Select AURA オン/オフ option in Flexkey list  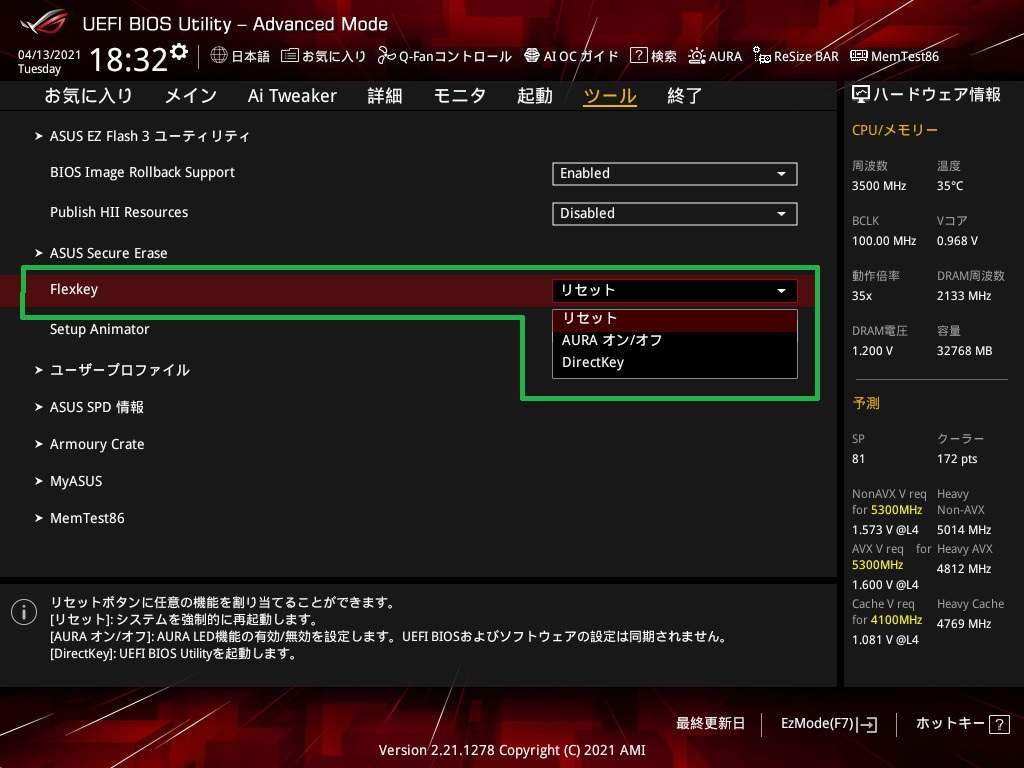[675, 340]
